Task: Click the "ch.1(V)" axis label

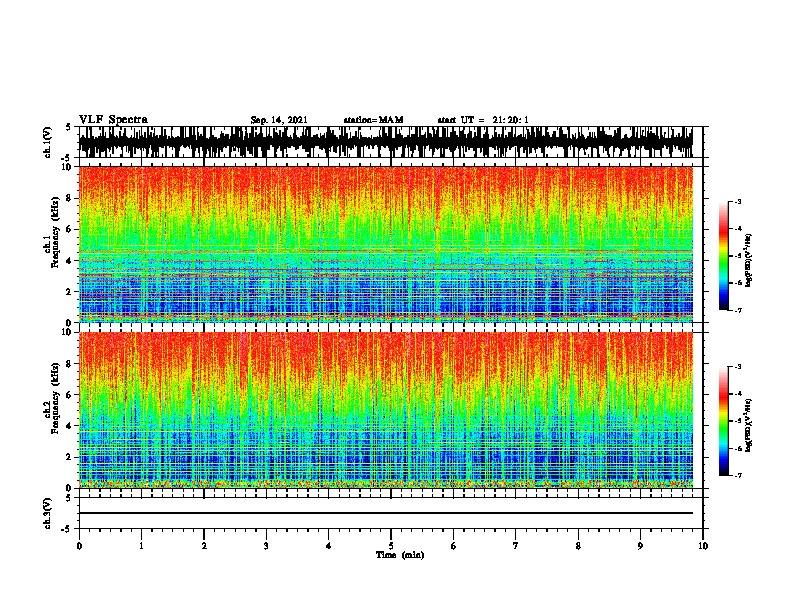Action: 48,142
